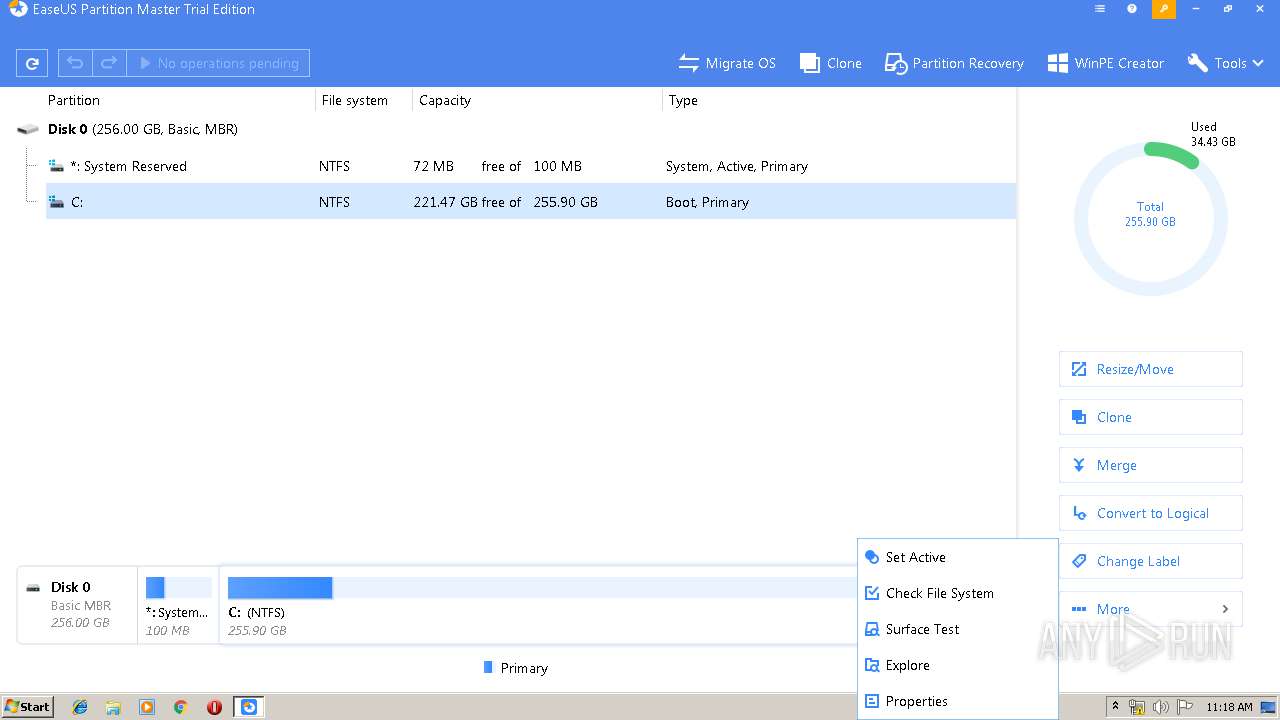The width and height of the screenshot is (1280, 720).
Task: Click the Disk 0 Basic MBR block
Action: pyautogui.click(x=77, y=605)
